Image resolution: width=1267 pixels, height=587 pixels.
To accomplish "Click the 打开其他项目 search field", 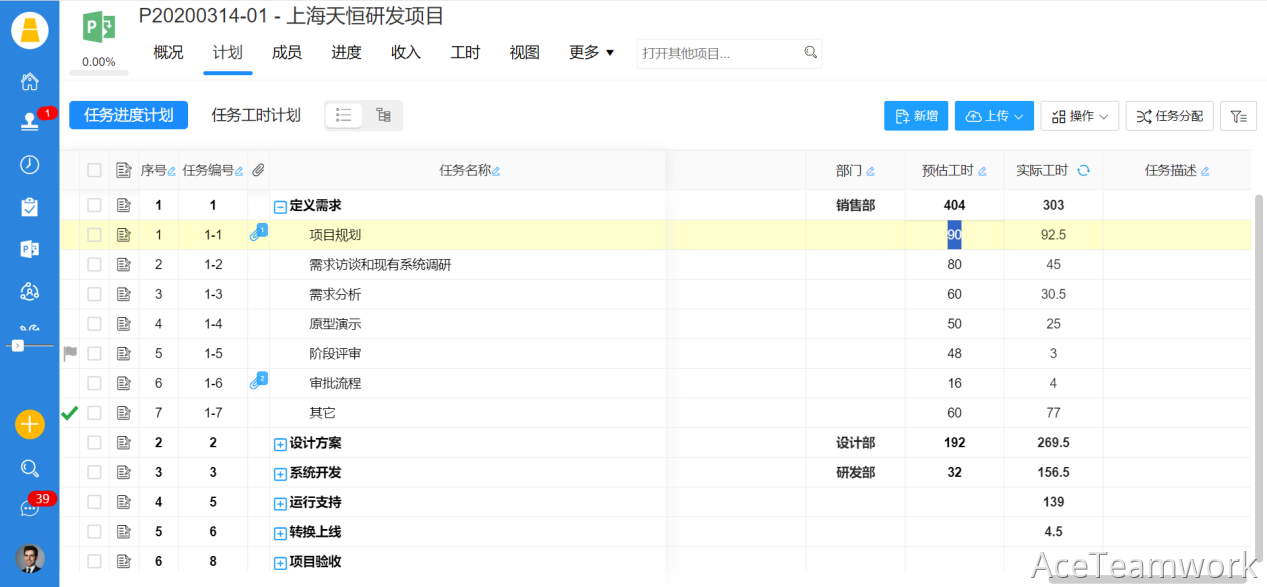I will pyautogui.click(x=720, y=53).
